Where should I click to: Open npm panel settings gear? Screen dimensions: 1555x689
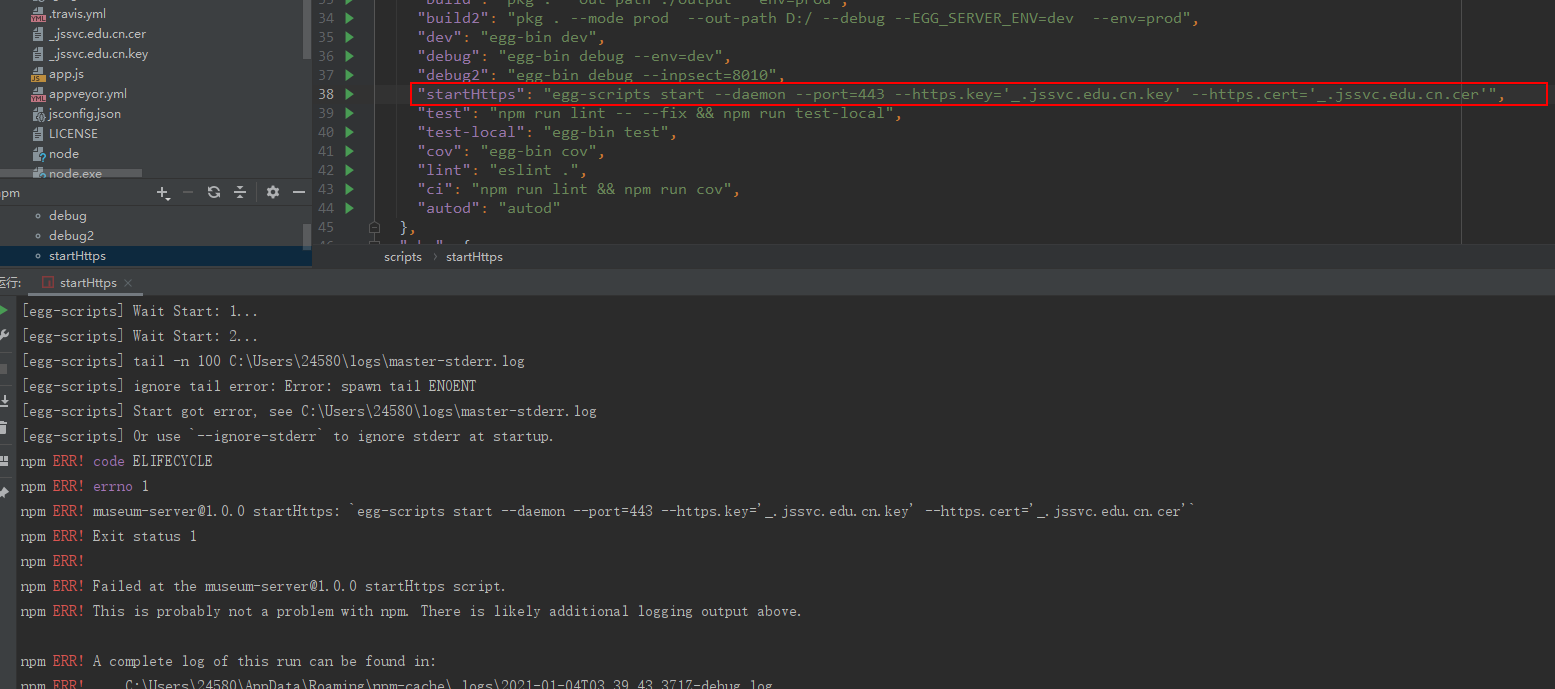pyautogui.click(x=273, y=192)
